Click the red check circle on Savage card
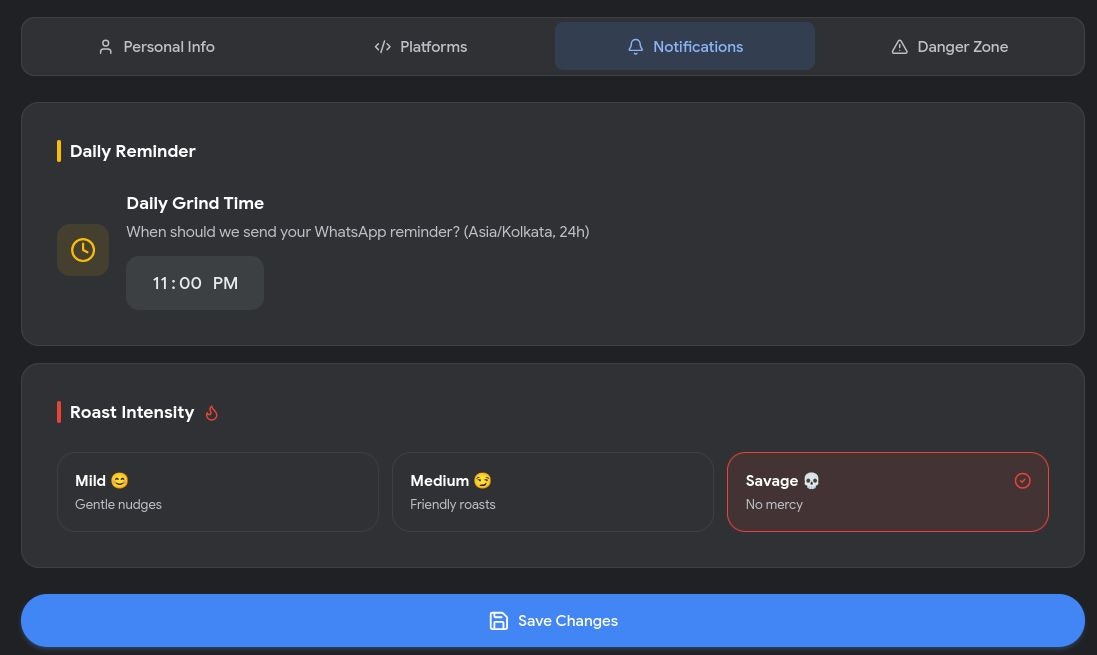 click(x=1022, y=480)
